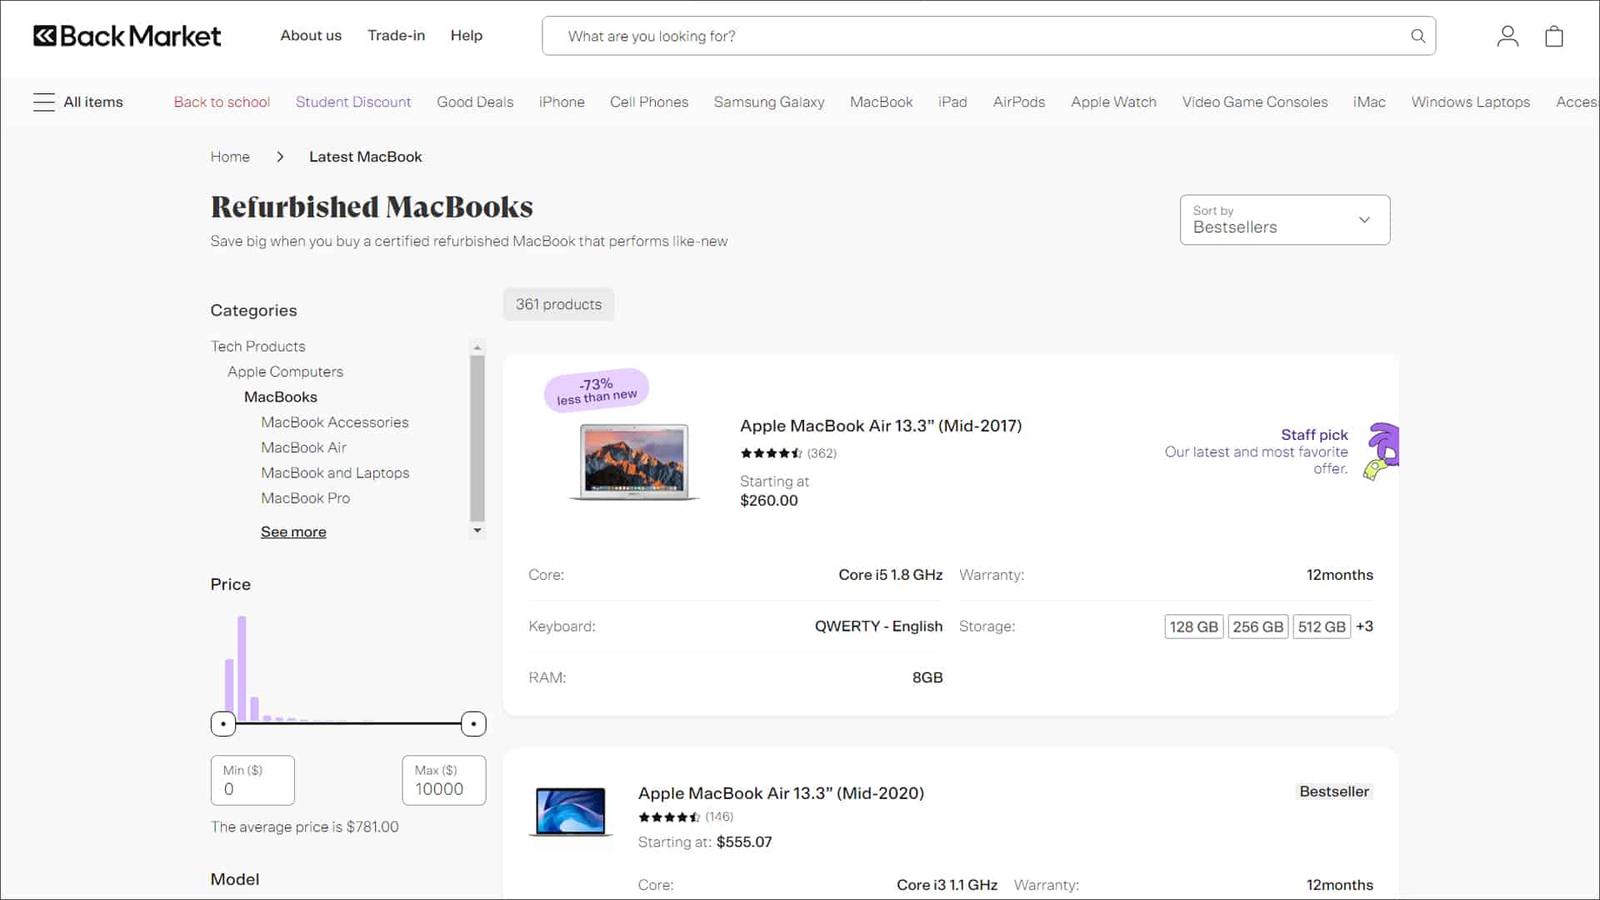Screen dimensions: 1600x900
Task: Click the MacBook Air Mid-2017 star rating
Action: click(771, 453)
